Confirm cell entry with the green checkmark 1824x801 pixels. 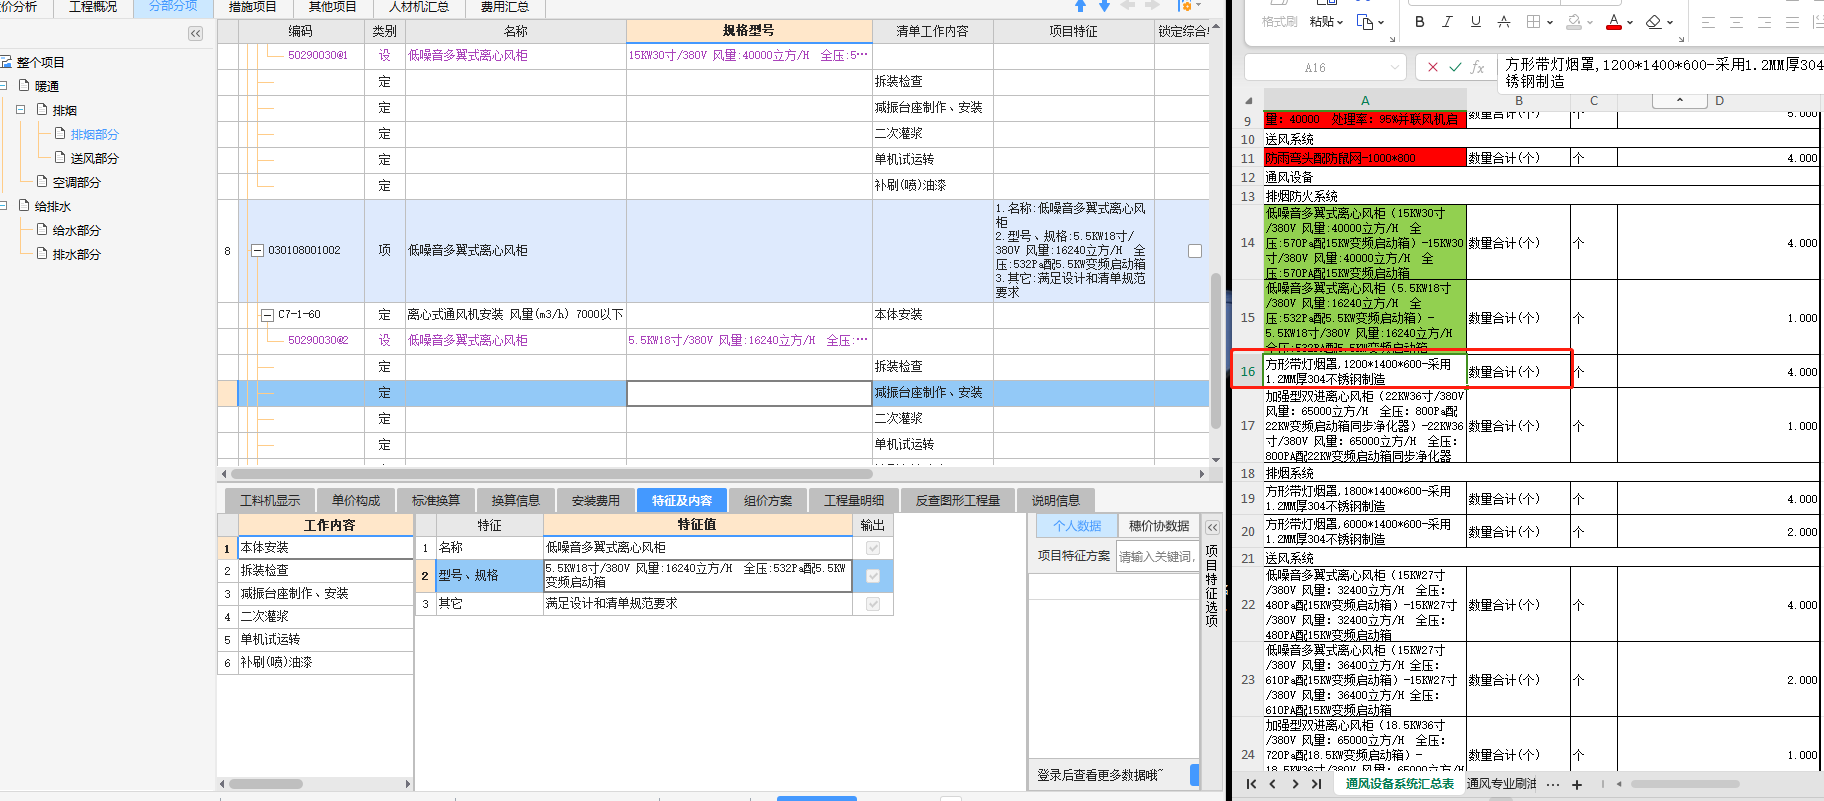tap(1455, 67)
